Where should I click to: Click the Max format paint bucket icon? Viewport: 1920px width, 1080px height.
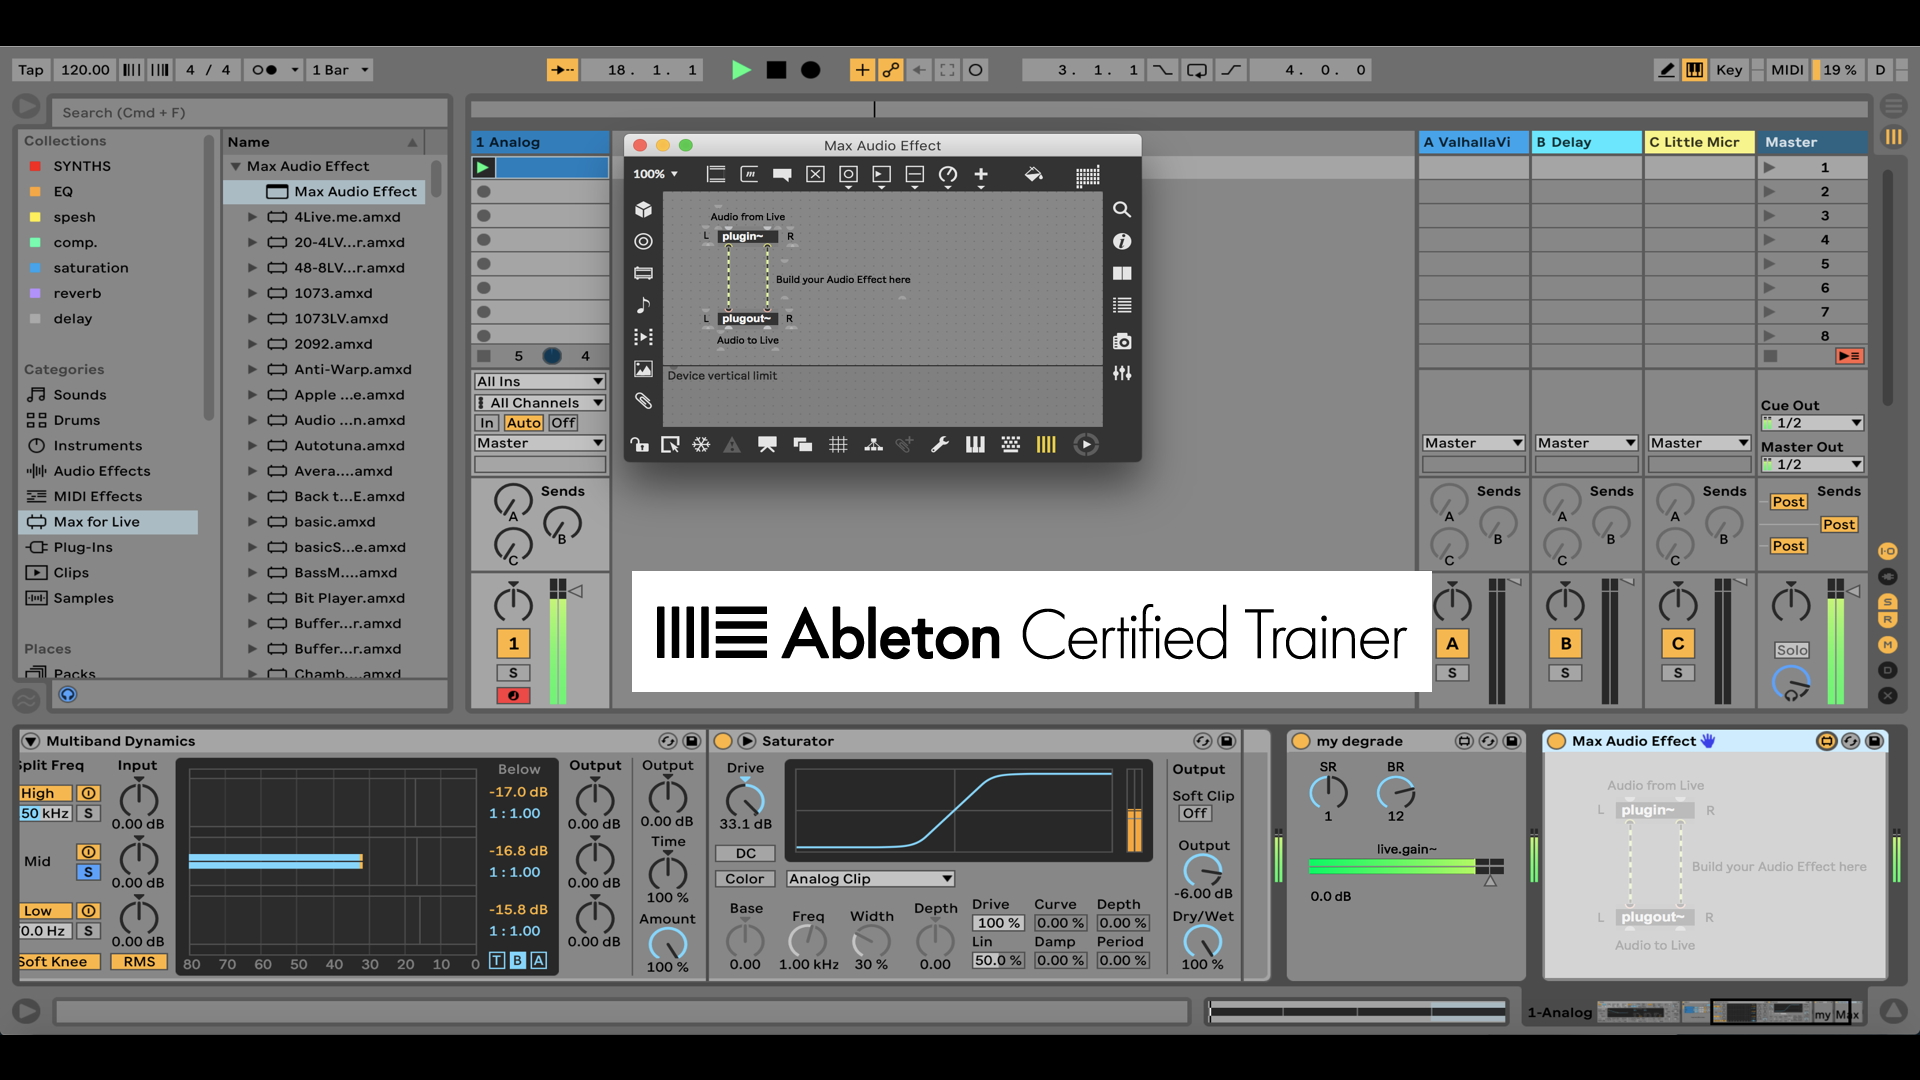tap(1033, 175)
